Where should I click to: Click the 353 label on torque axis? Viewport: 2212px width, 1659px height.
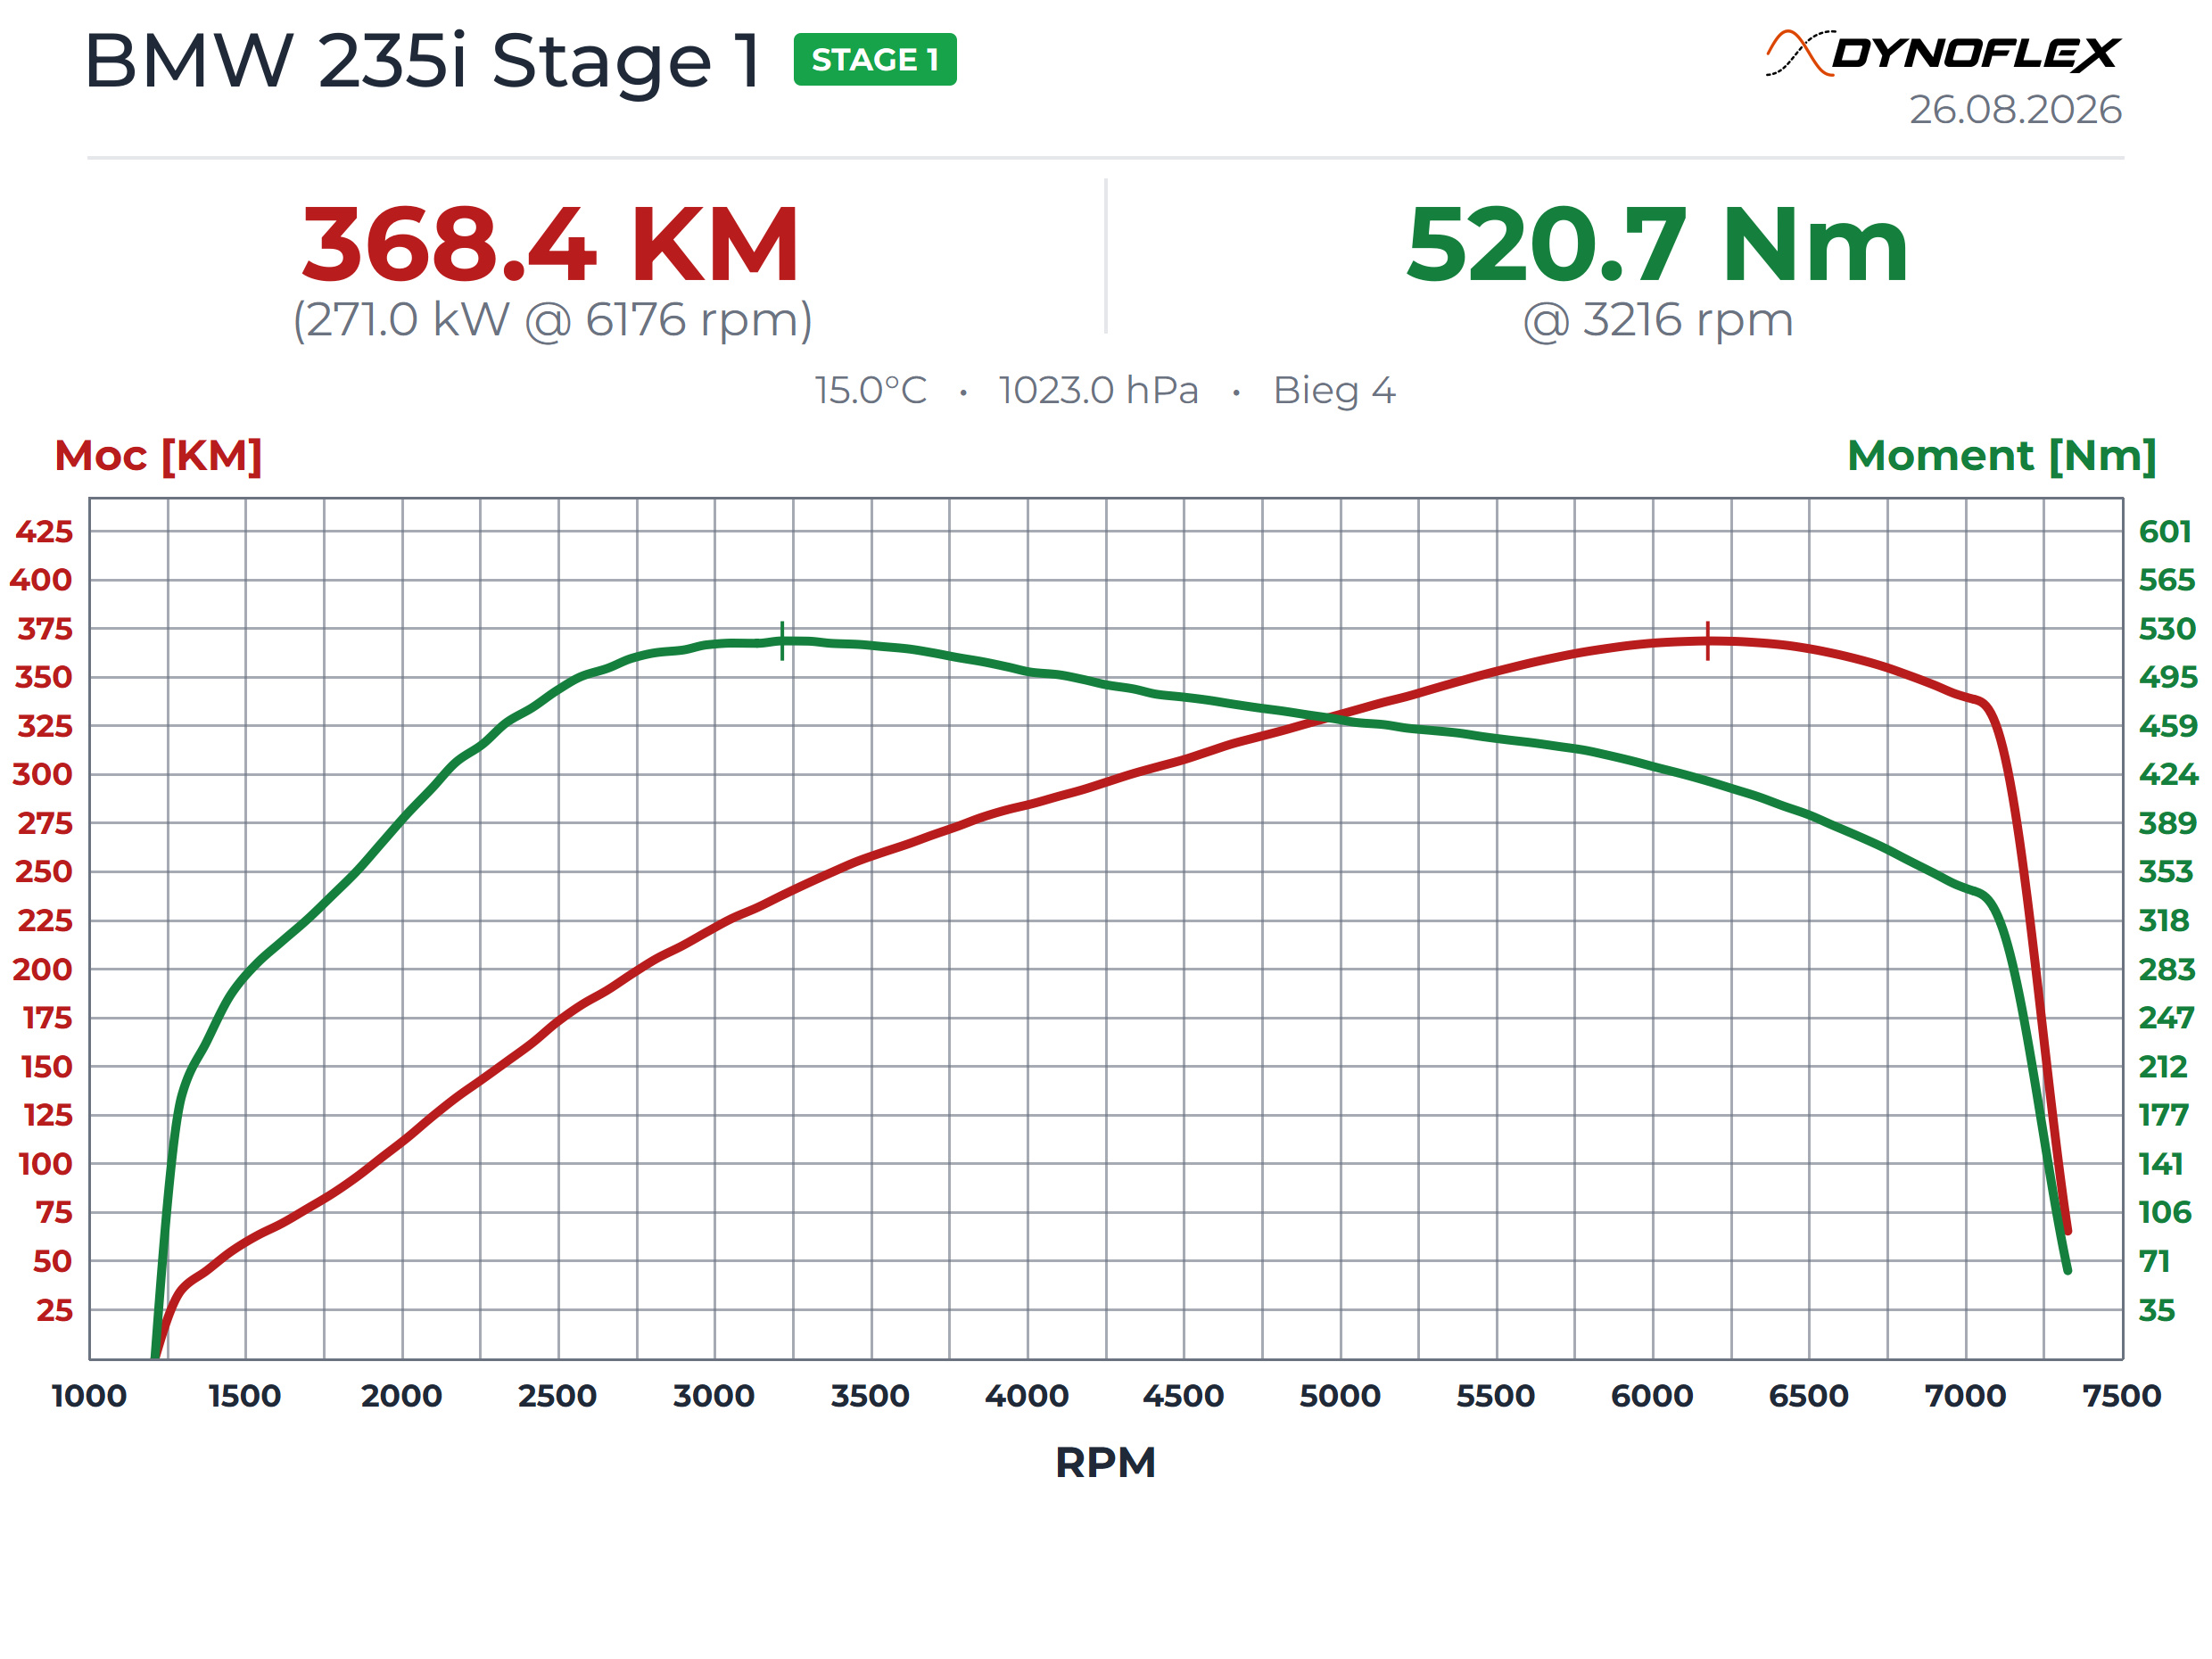point(2166,872)
